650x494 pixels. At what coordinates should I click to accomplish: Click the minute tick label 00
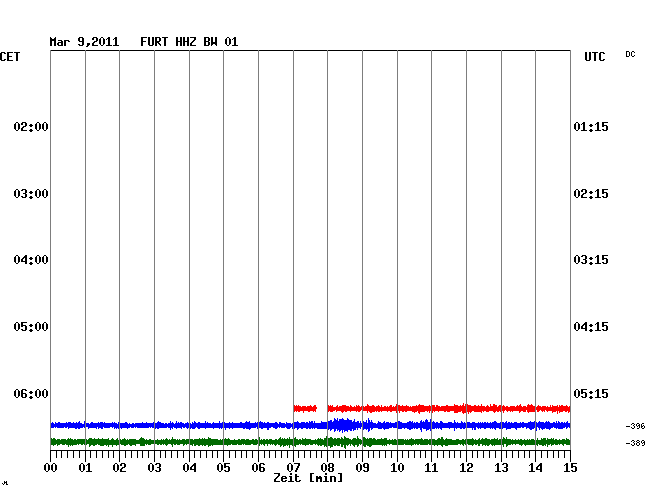click(51, 468)
